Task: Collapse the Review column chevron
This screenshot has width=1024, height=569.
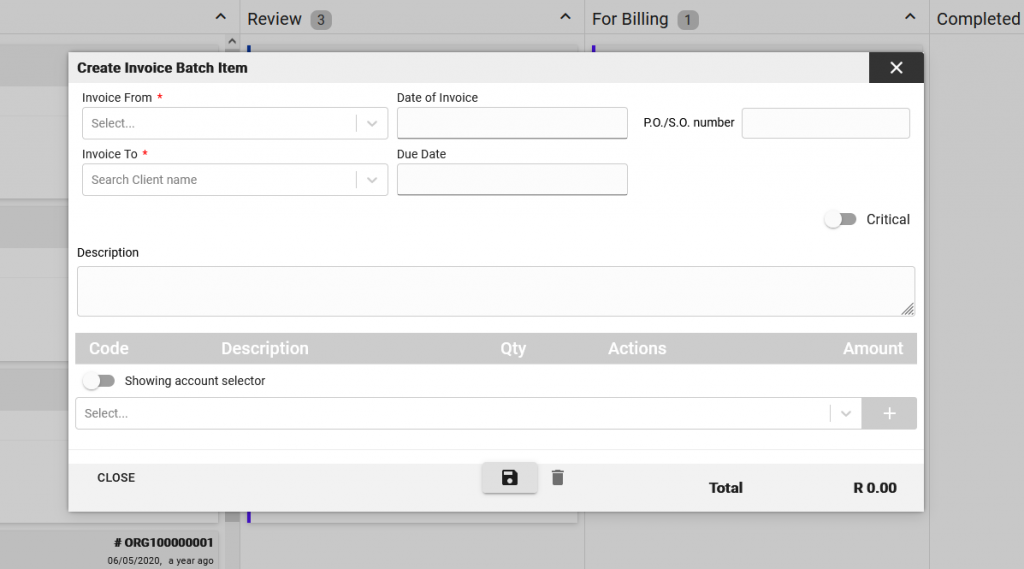Action: point(566,17)
